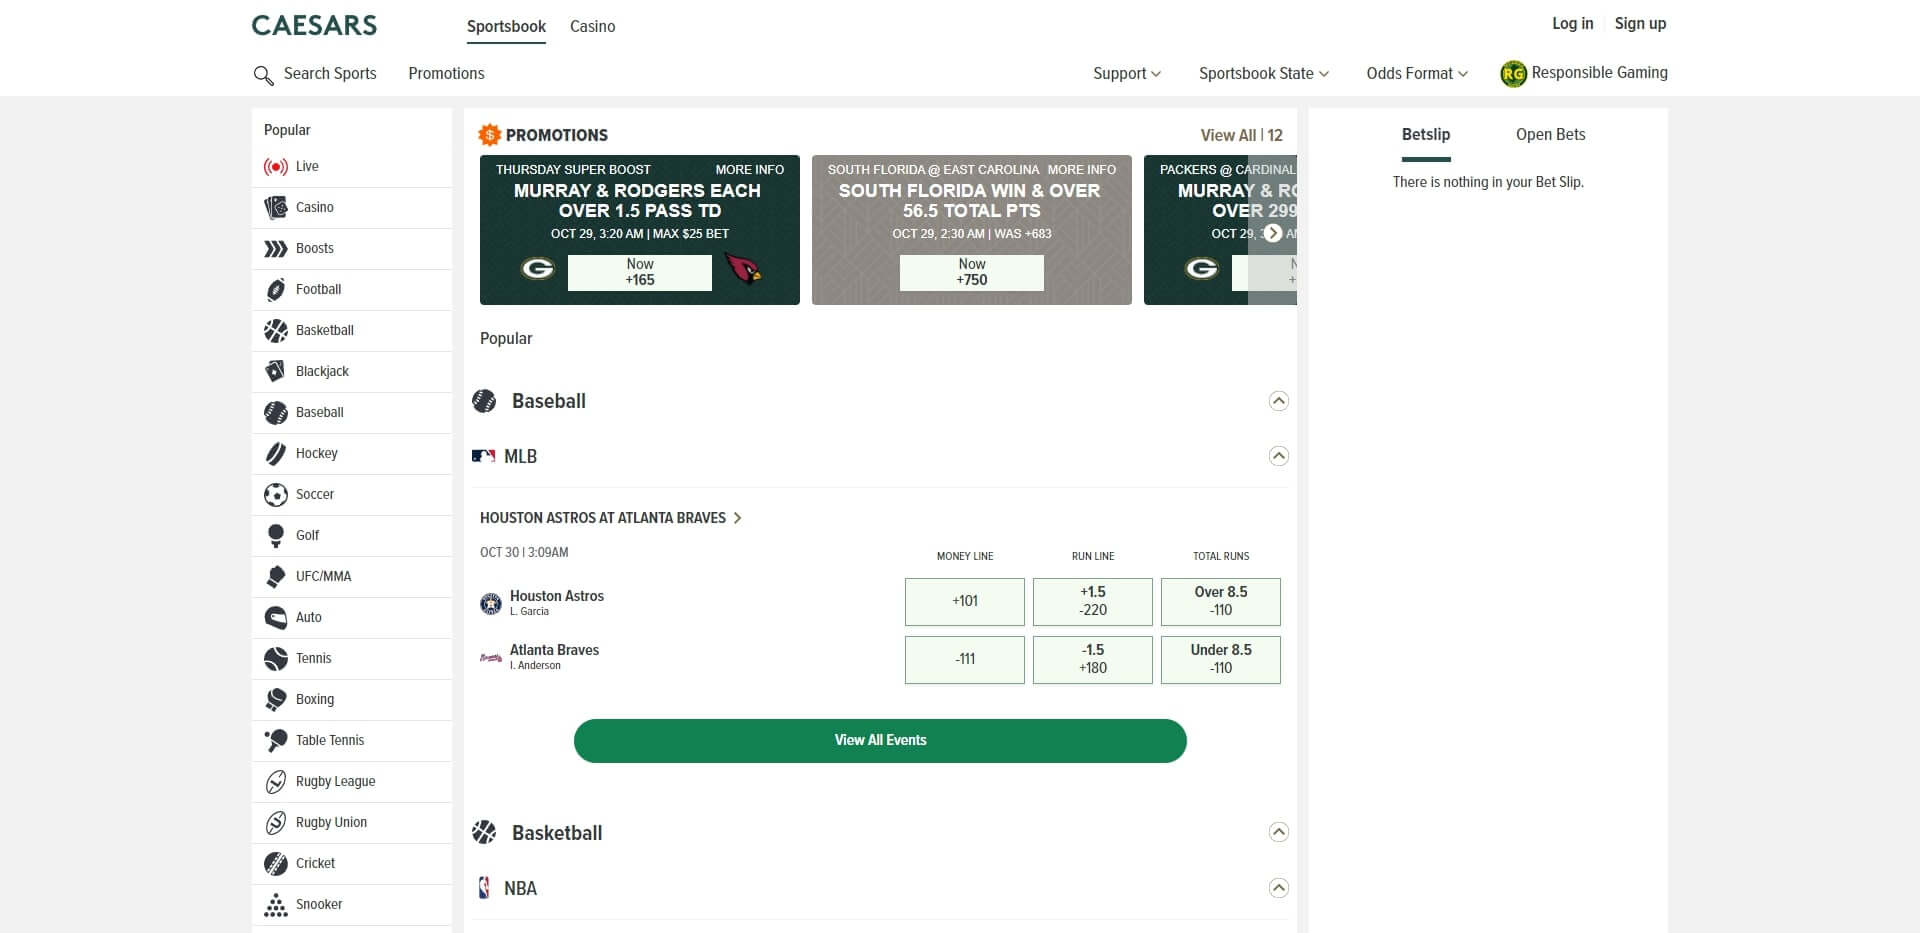Switch to the Sportsbook tab
This screenshot has height=933, width=1920.
click(506, 27)
